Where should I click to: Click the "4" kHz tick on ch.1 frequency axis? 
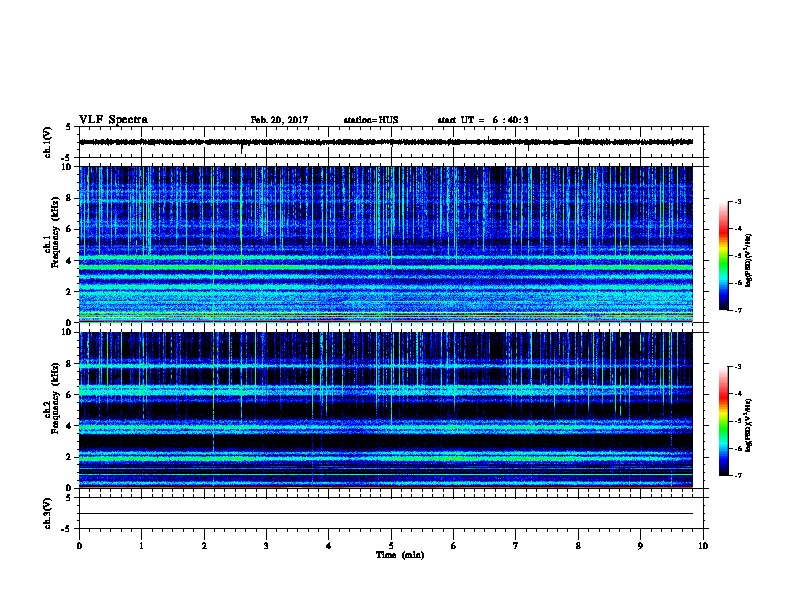[x=70, y=261]
